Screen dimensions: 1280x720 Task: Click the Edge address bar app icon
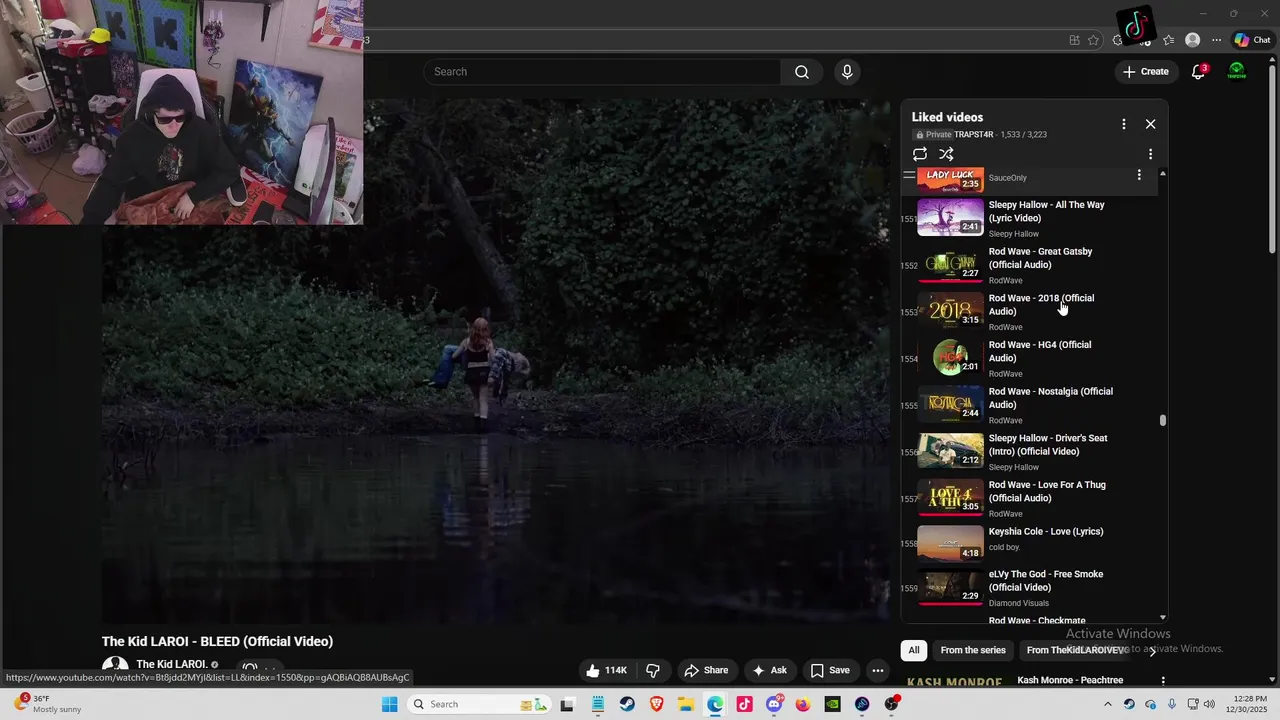[x=1074, y=40]
